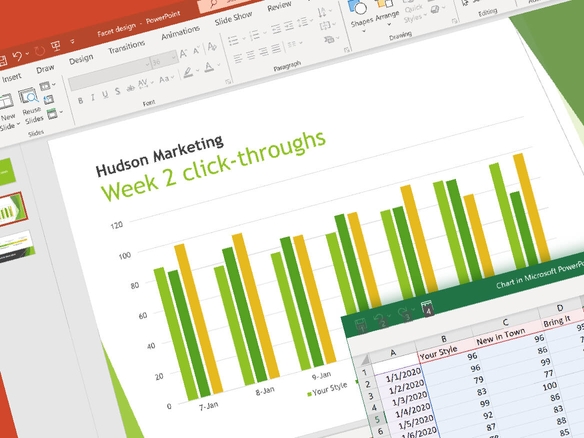Open the Draw ribbon tab
The width and height of the screenshot is (584, 438).
[45, 69]
